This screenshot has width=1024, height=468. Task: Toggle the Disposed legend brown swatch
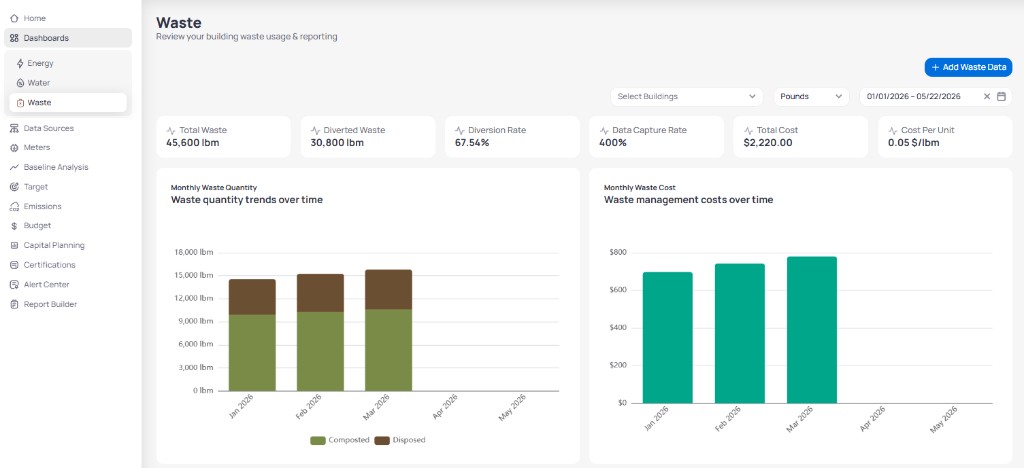381,440
